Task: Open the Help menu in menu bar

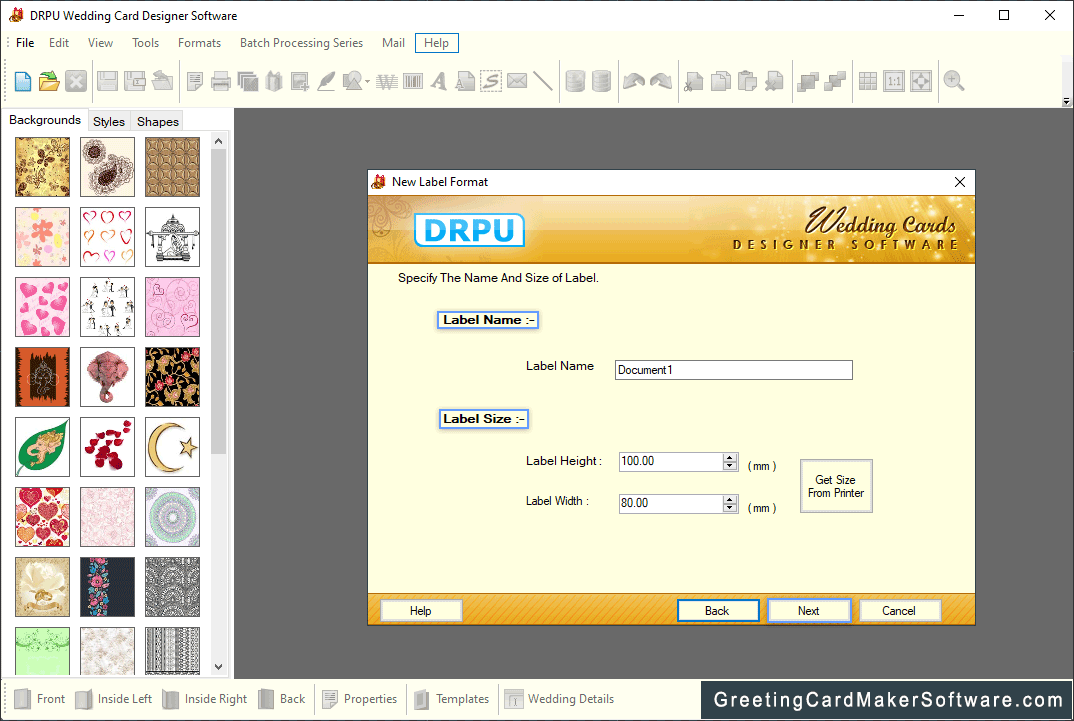Action: pyautogui.click(x=436, y=42)
